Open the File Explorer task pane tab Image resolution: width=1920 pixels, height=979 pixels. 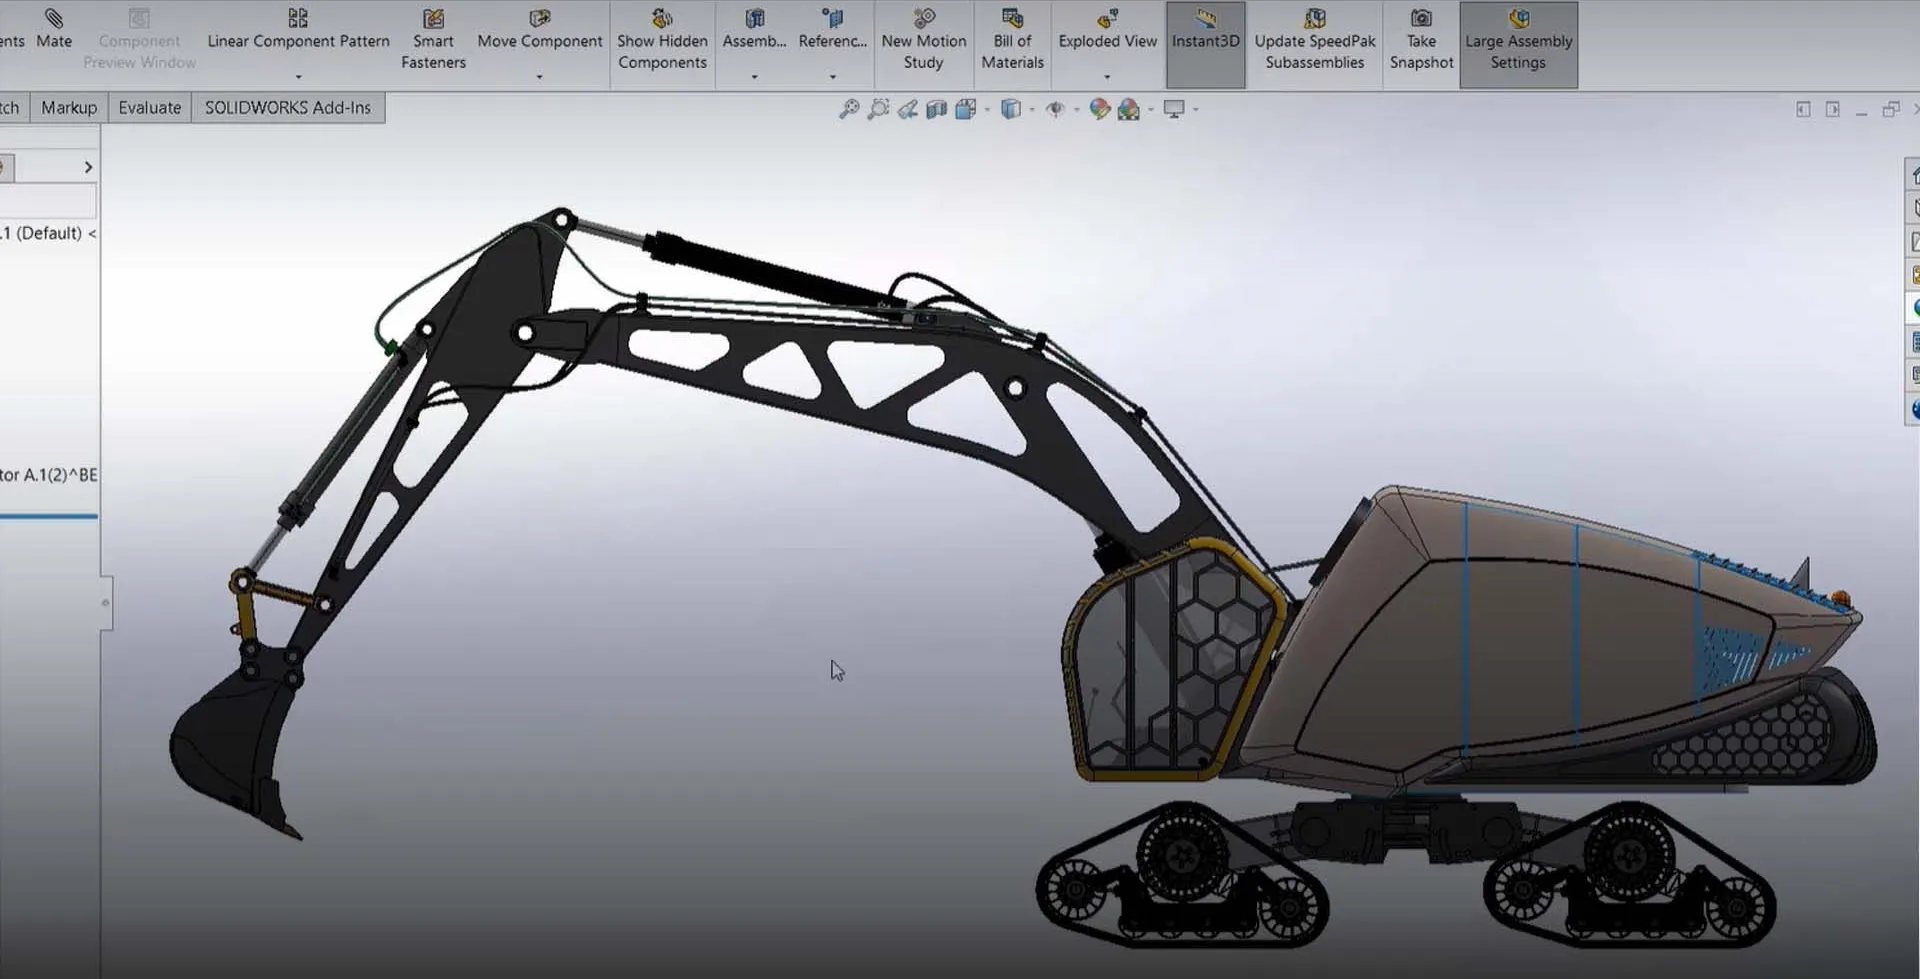tap(1914, 241)
